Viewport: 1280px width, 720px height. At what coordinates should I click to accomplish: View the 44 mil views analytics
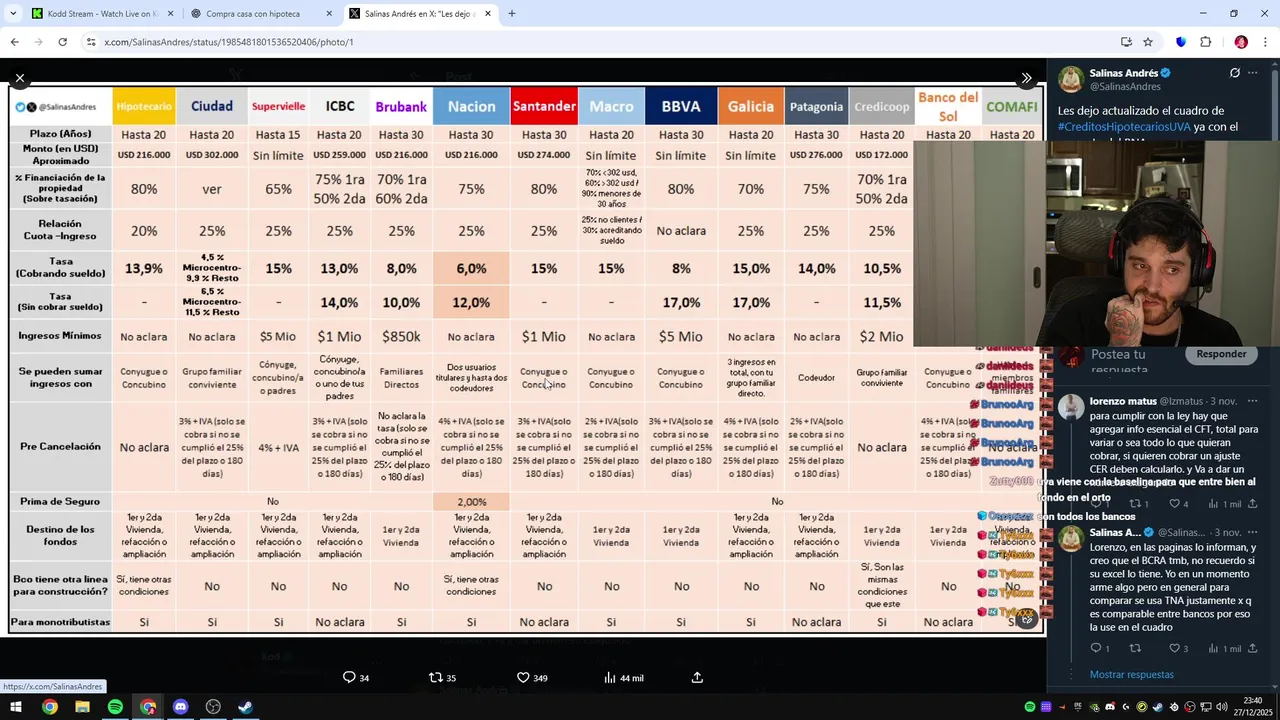[623, 678]
